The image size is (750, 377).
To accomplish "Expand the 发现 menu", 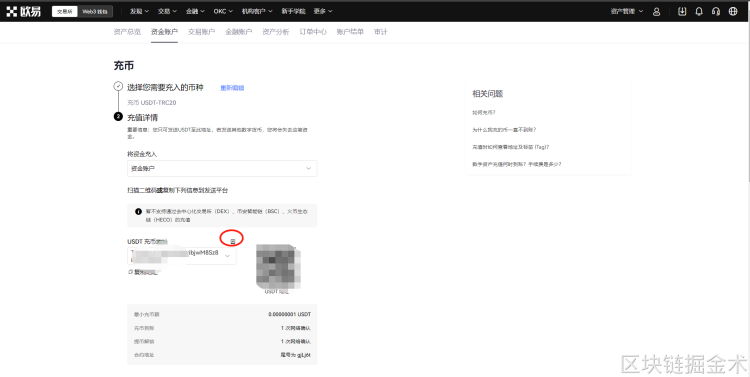I will [139, 11].
